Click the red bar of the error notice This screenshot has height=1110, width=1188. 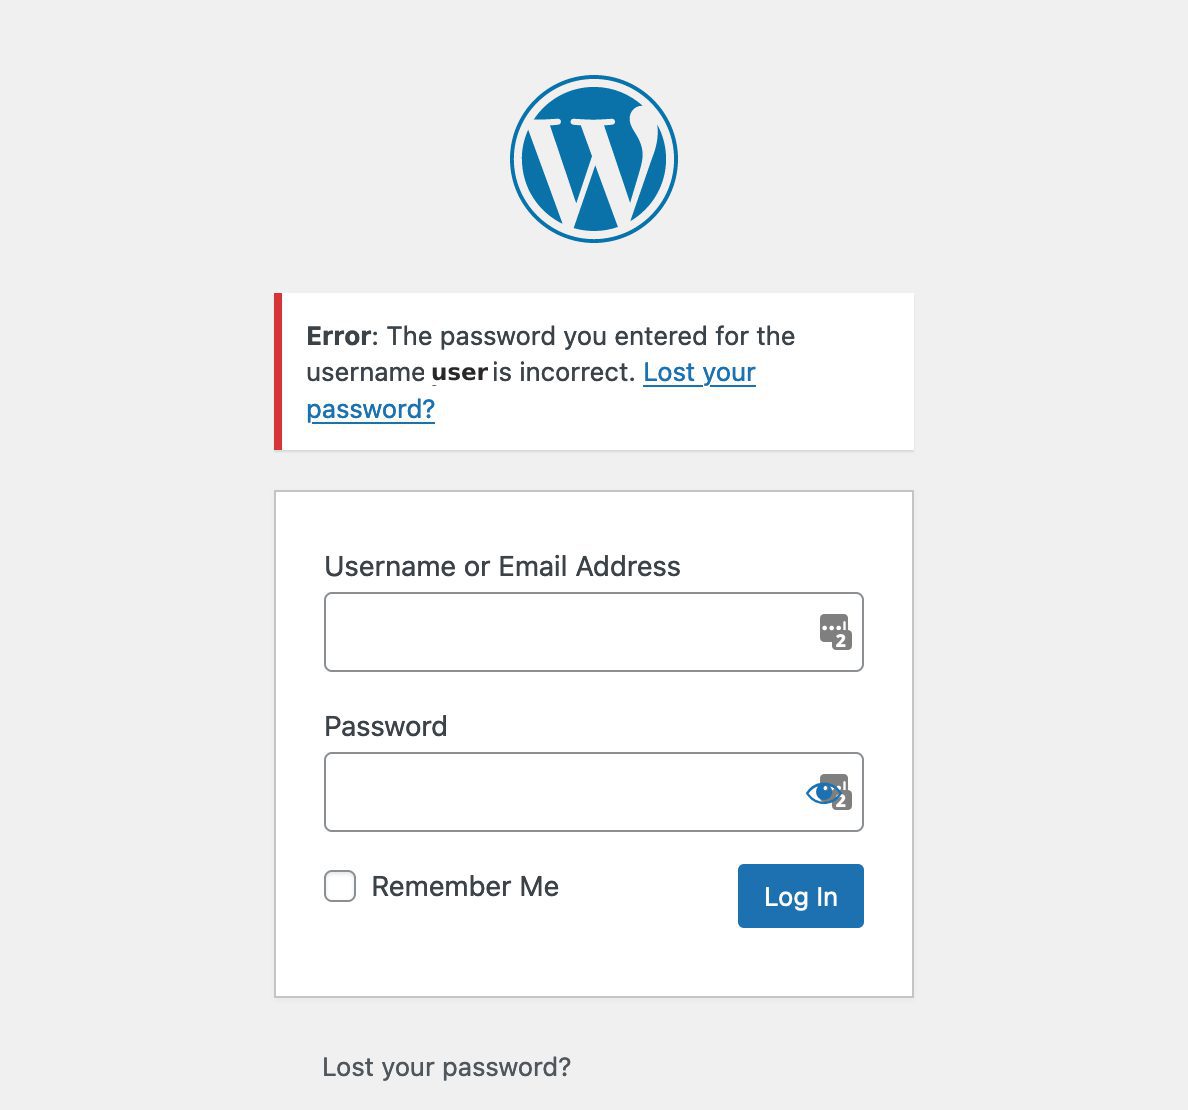278,372
